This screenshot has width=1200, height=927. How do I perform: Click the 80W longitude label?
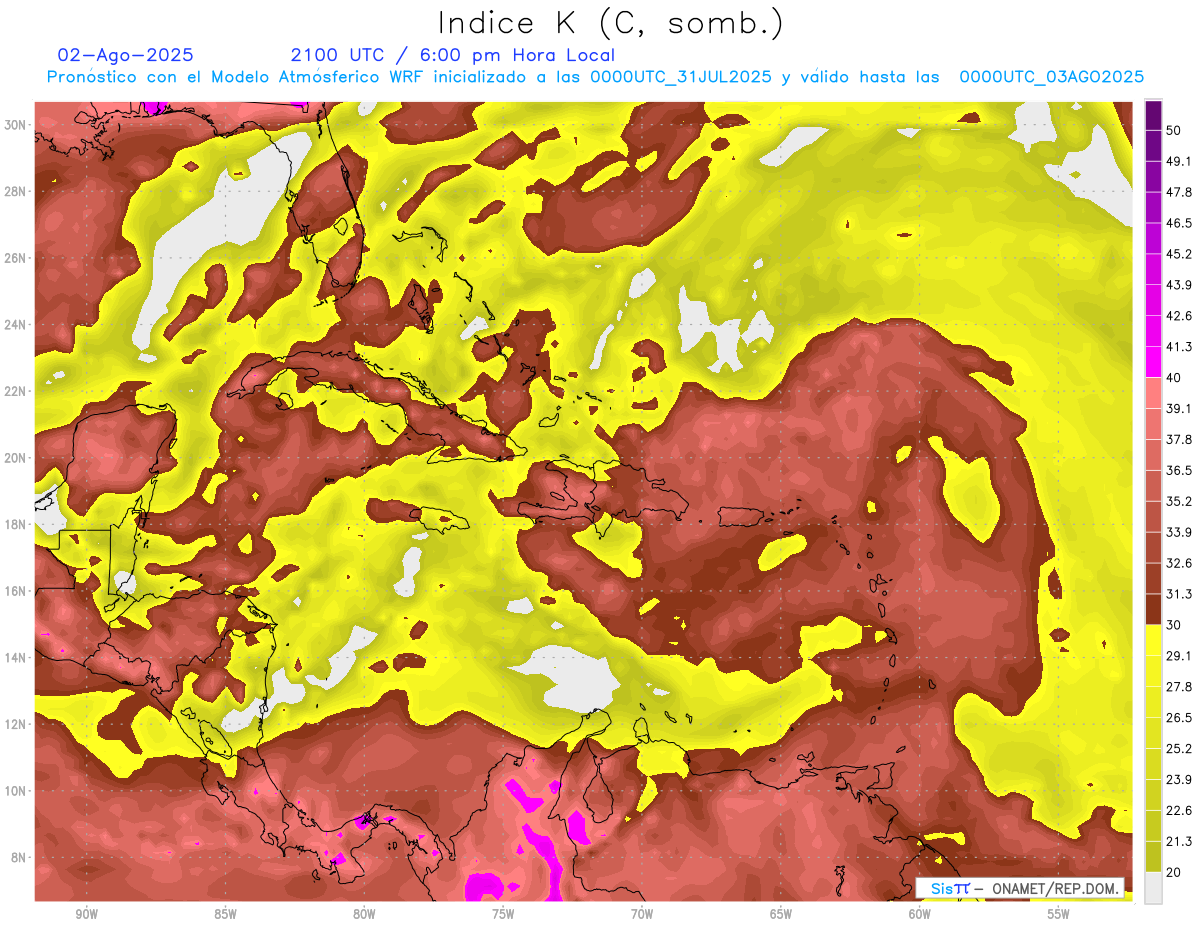coord(364,914)
